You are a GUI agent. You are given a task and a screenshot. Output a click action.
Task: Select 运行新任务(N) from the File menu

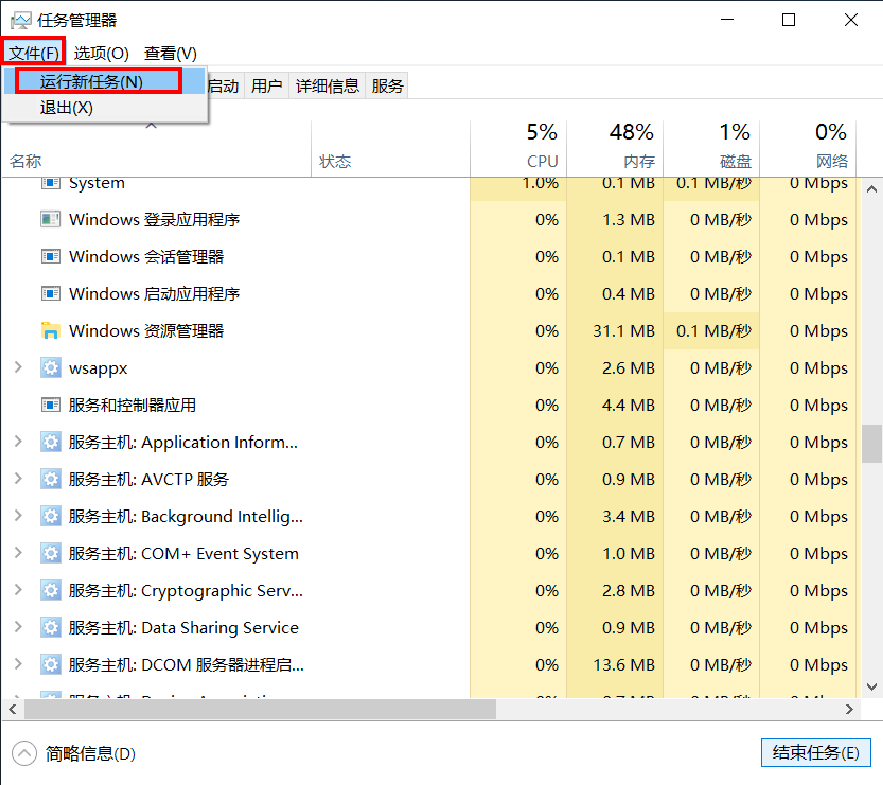pos(91,82)
